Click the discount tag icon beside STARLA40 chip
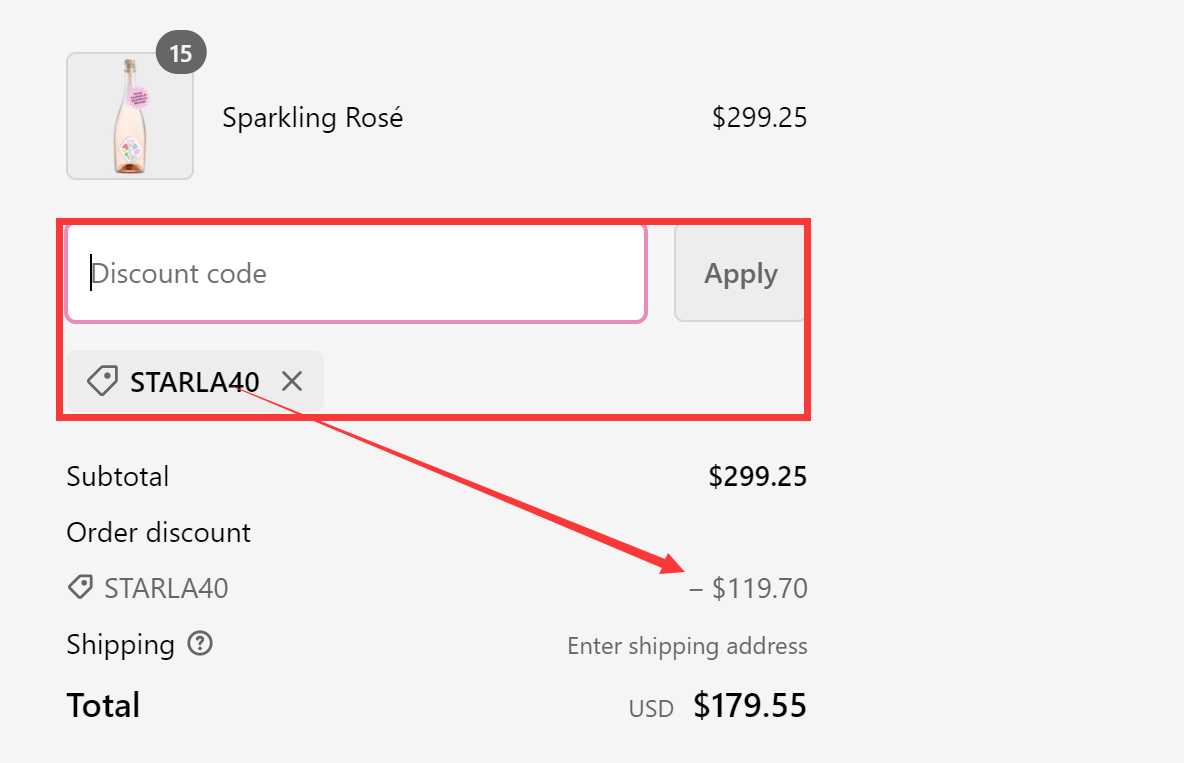The image size is (1184, 763). (100, 381)
